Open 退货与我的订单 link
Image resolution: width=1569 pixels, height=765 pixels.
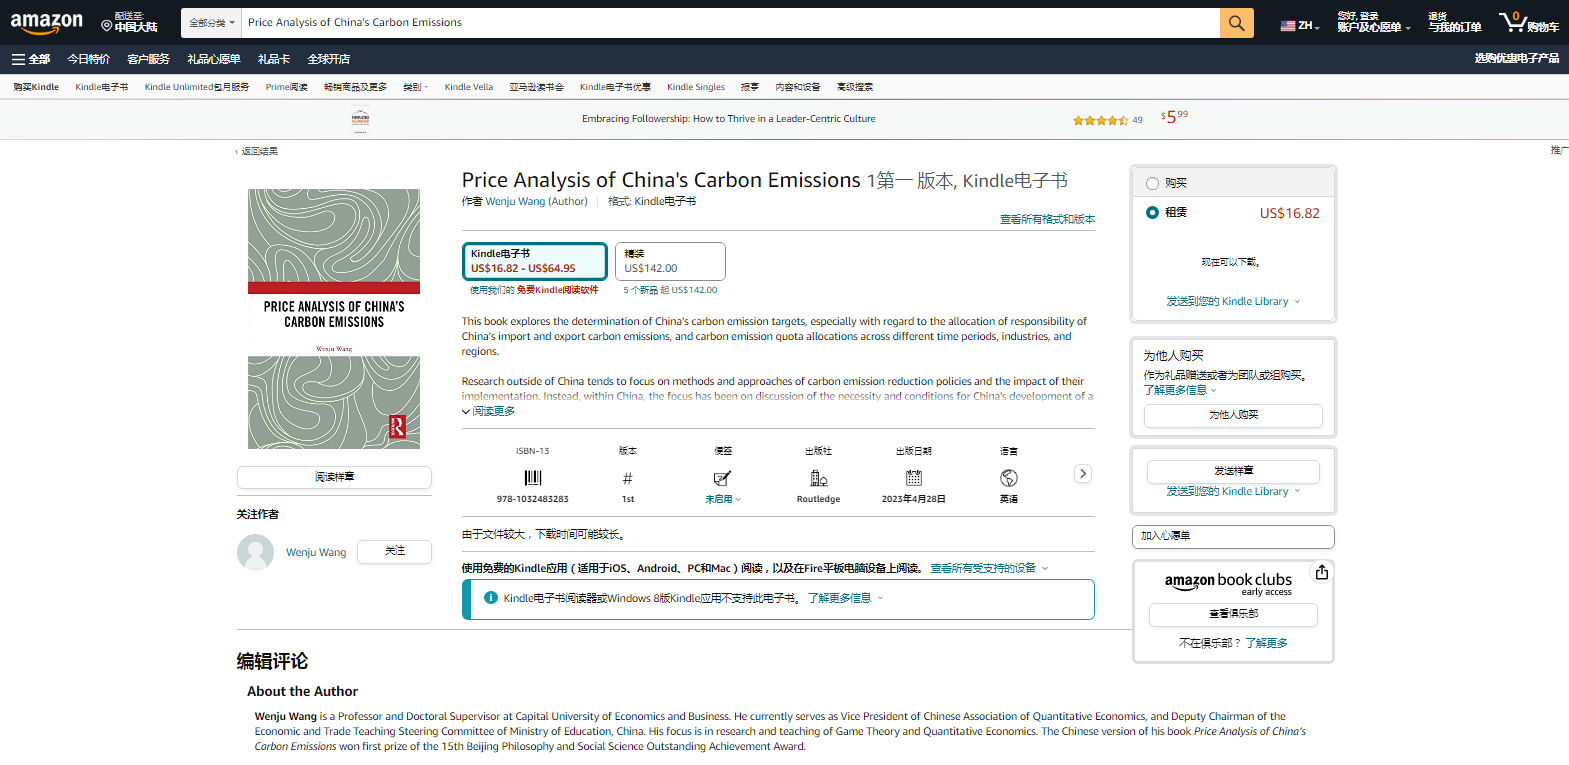1454,22
